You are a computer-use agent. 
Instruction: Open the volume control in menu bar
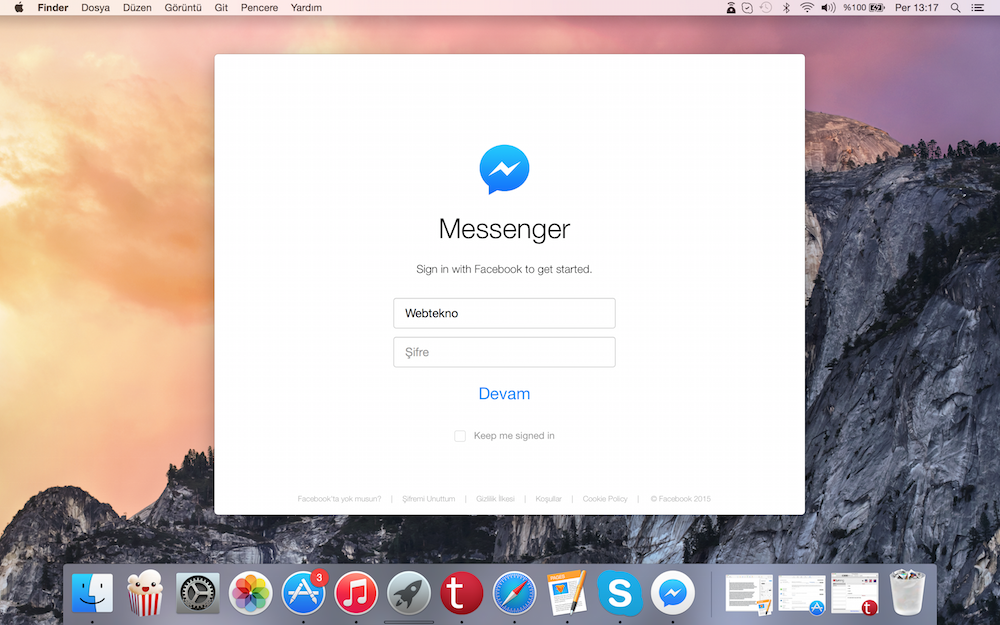(828, 8)
